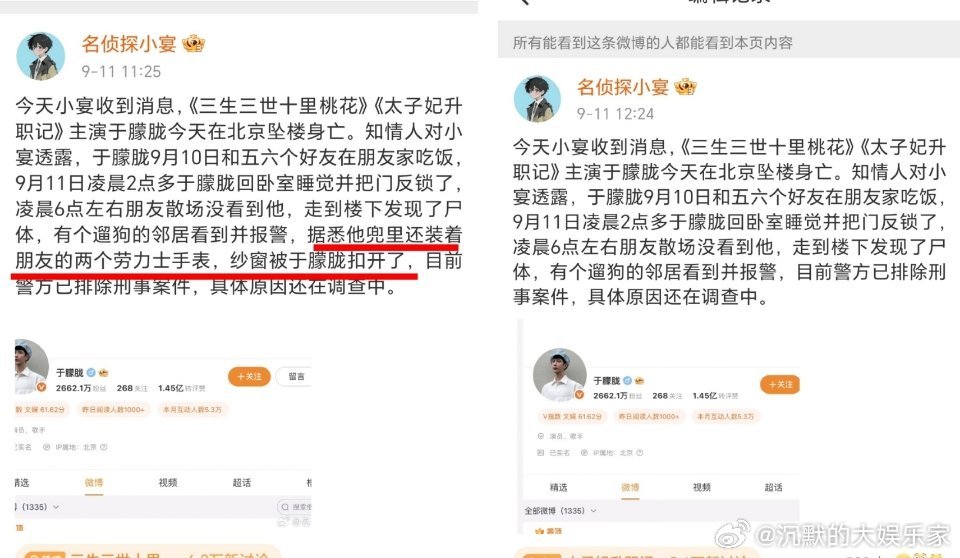Click 于朦胧 profile photo in right card
The width and height of the screenshot is (960, 558).
[560, 374]
